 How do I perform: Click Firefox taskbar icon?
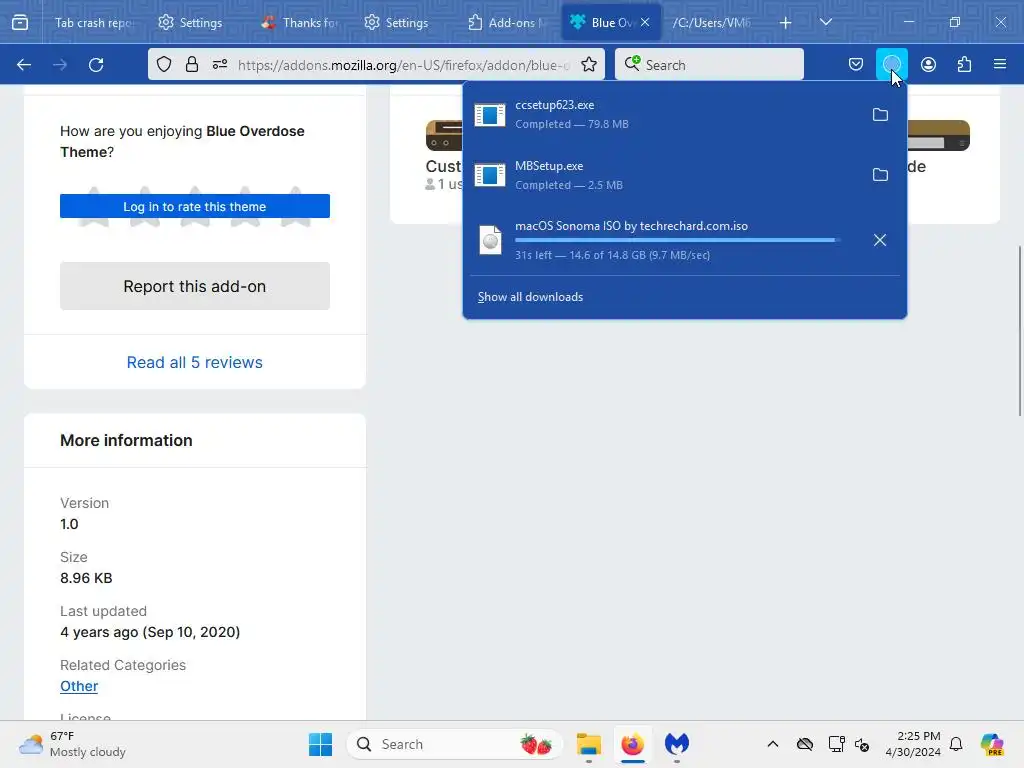(x=632, y=744)
